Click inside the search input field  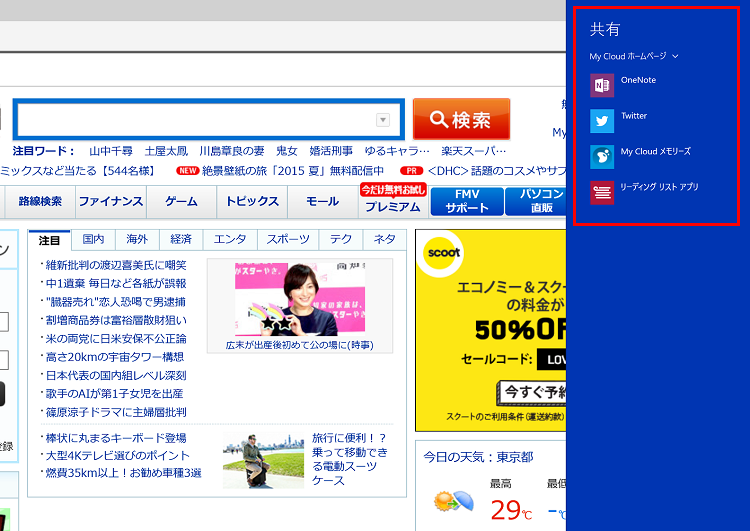(x=195, y=120)
